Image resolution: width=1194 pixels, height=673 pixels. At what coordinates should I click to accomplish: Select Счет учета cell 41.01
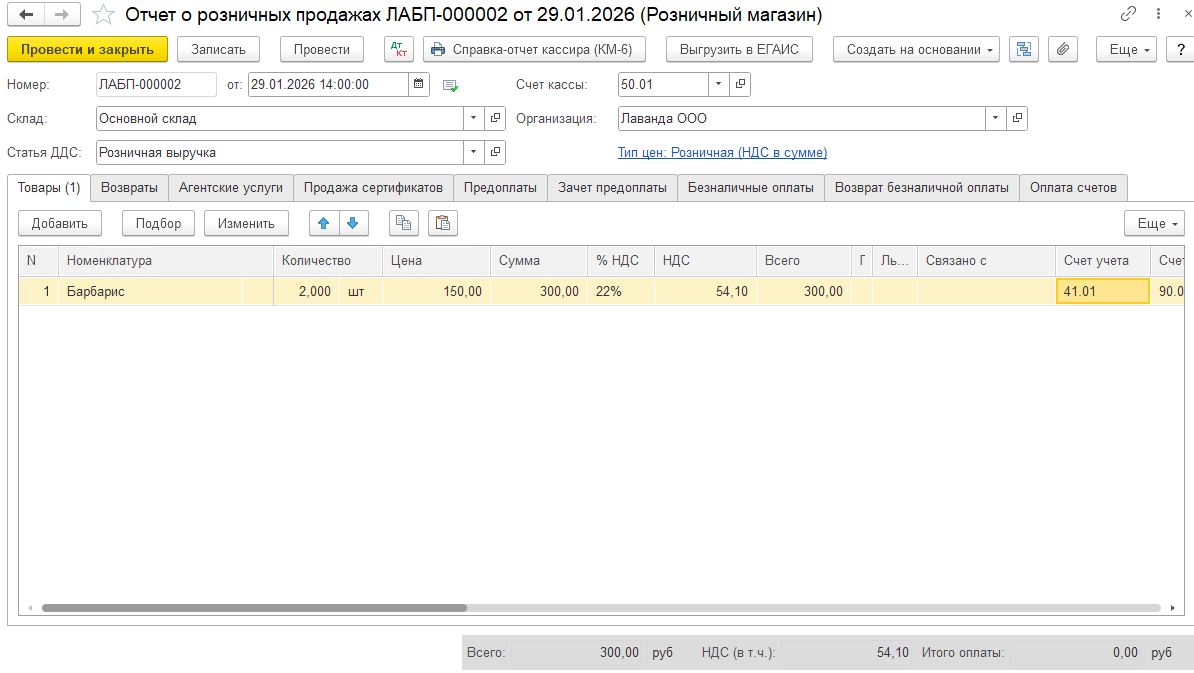click(1103, 292)
